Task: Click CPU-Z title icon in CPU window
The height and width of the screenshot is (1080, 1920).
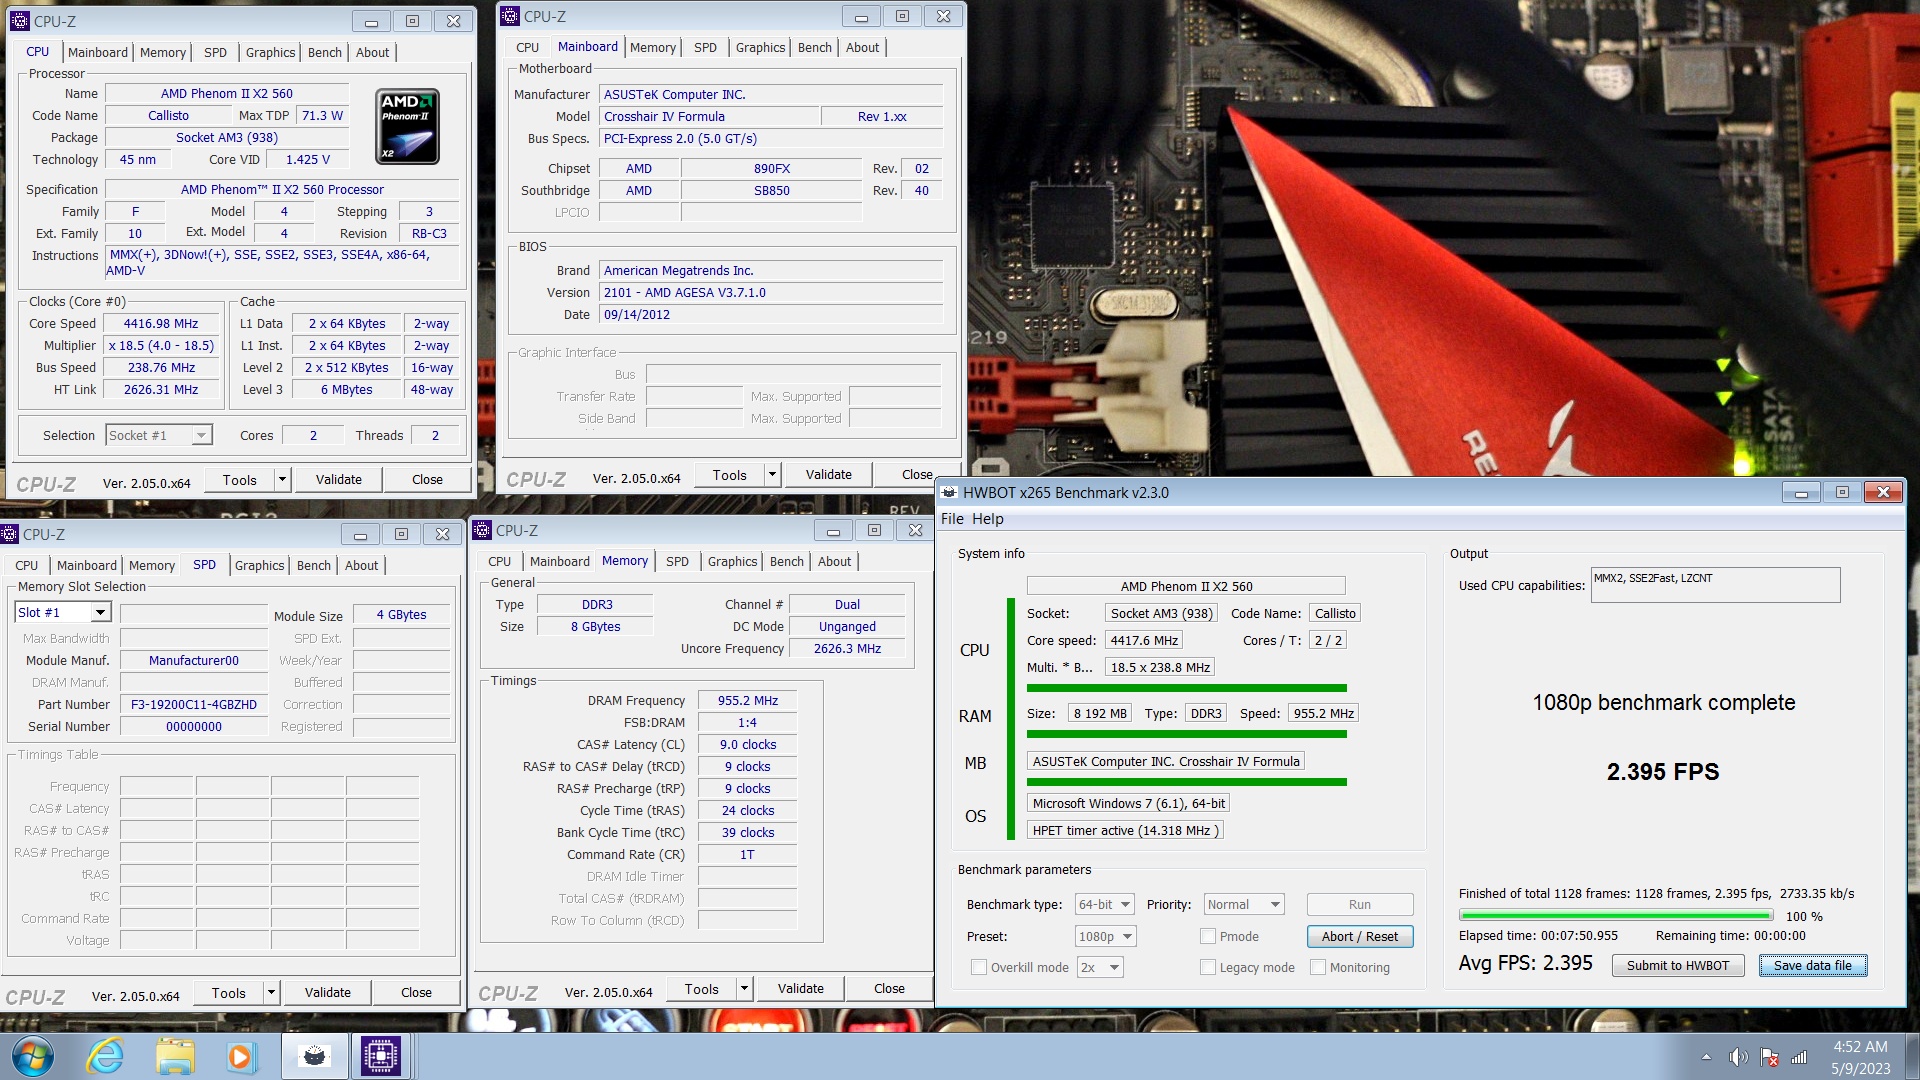Action: [20, 21]
